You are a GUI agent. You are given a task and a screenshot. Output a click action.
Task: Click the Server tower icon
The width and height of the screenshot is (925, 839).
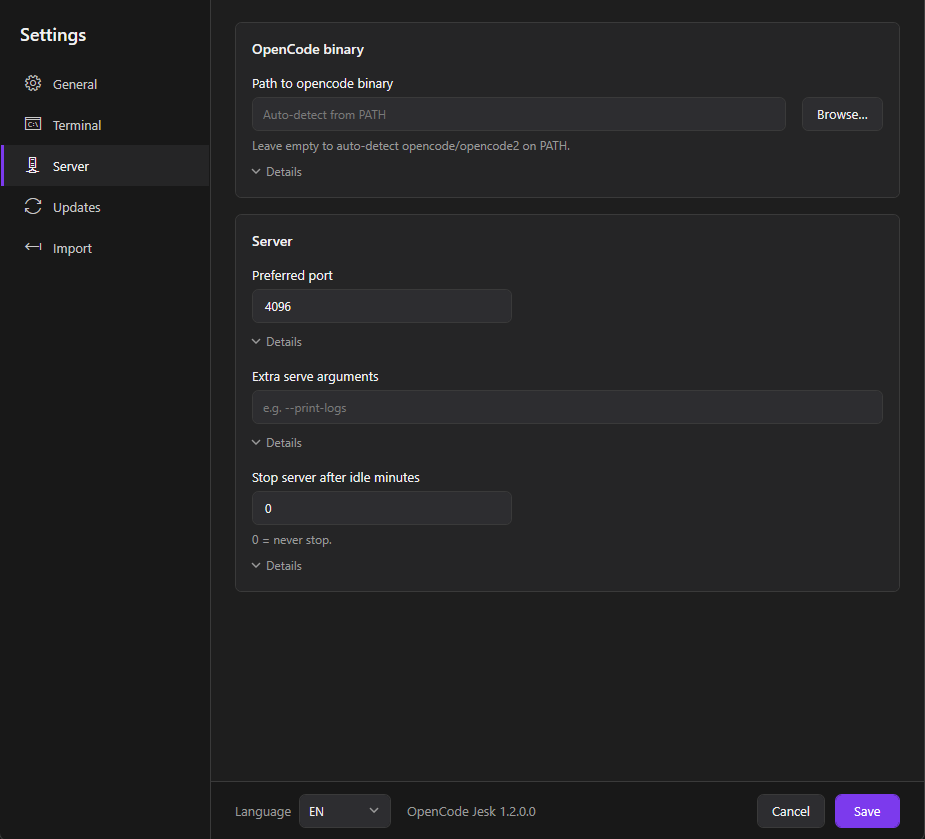pyautogui.click(x=33, y=165)
